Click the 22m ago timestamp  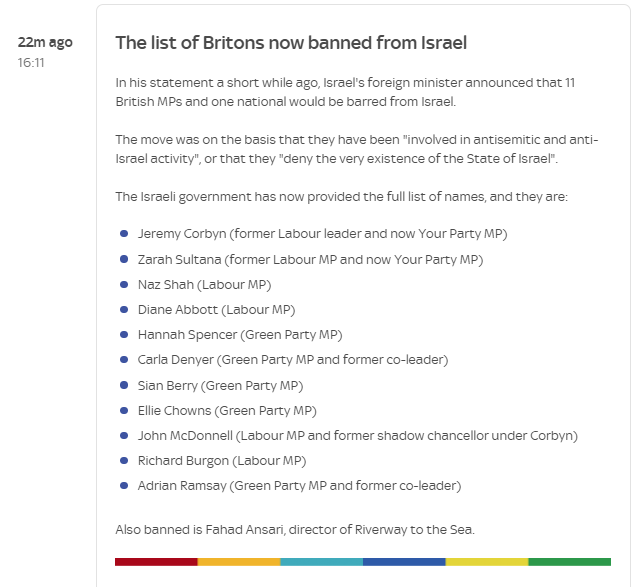point(45,42)
